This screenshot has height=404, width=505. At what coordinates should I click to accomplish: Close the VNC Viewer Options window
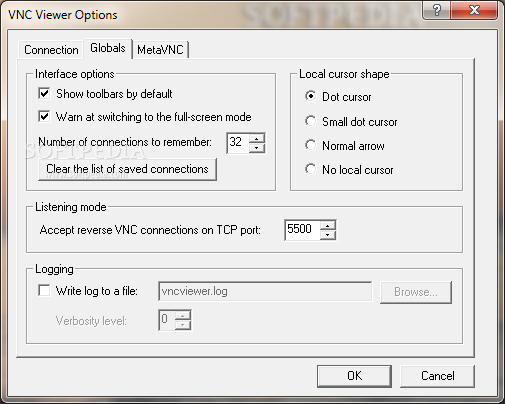pyautogui.click(x=474, y=10)
